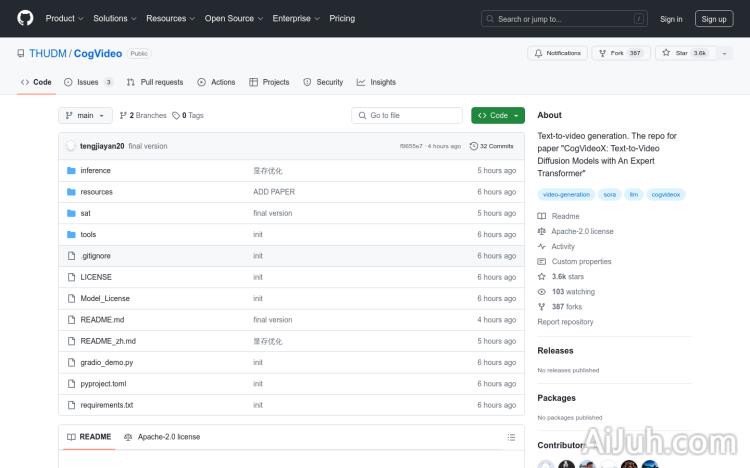Viewport: 750px width, 468px height.
Task: Expand the green Code dropdown button
Action: coord(497,116)
